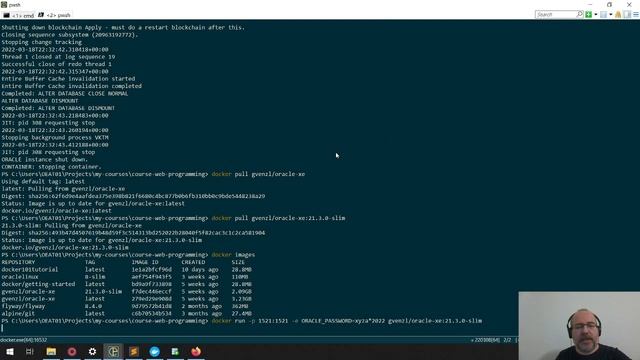Viewport: 640px width, 360px height.
Task: Click the "Stopping change tracking" line
Action: coord(41,42)
